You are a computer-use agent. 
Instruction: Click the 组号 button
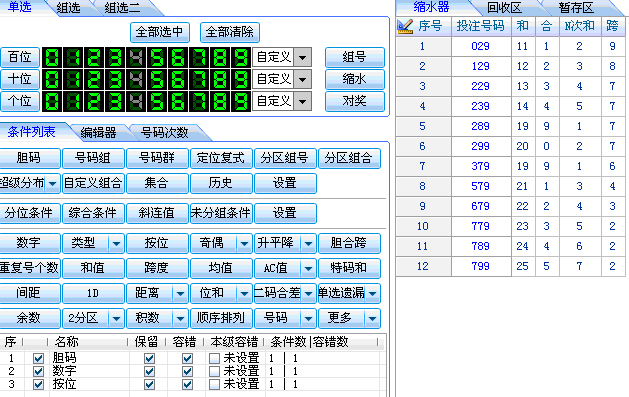pyautogui.click(x=355, y=57)
